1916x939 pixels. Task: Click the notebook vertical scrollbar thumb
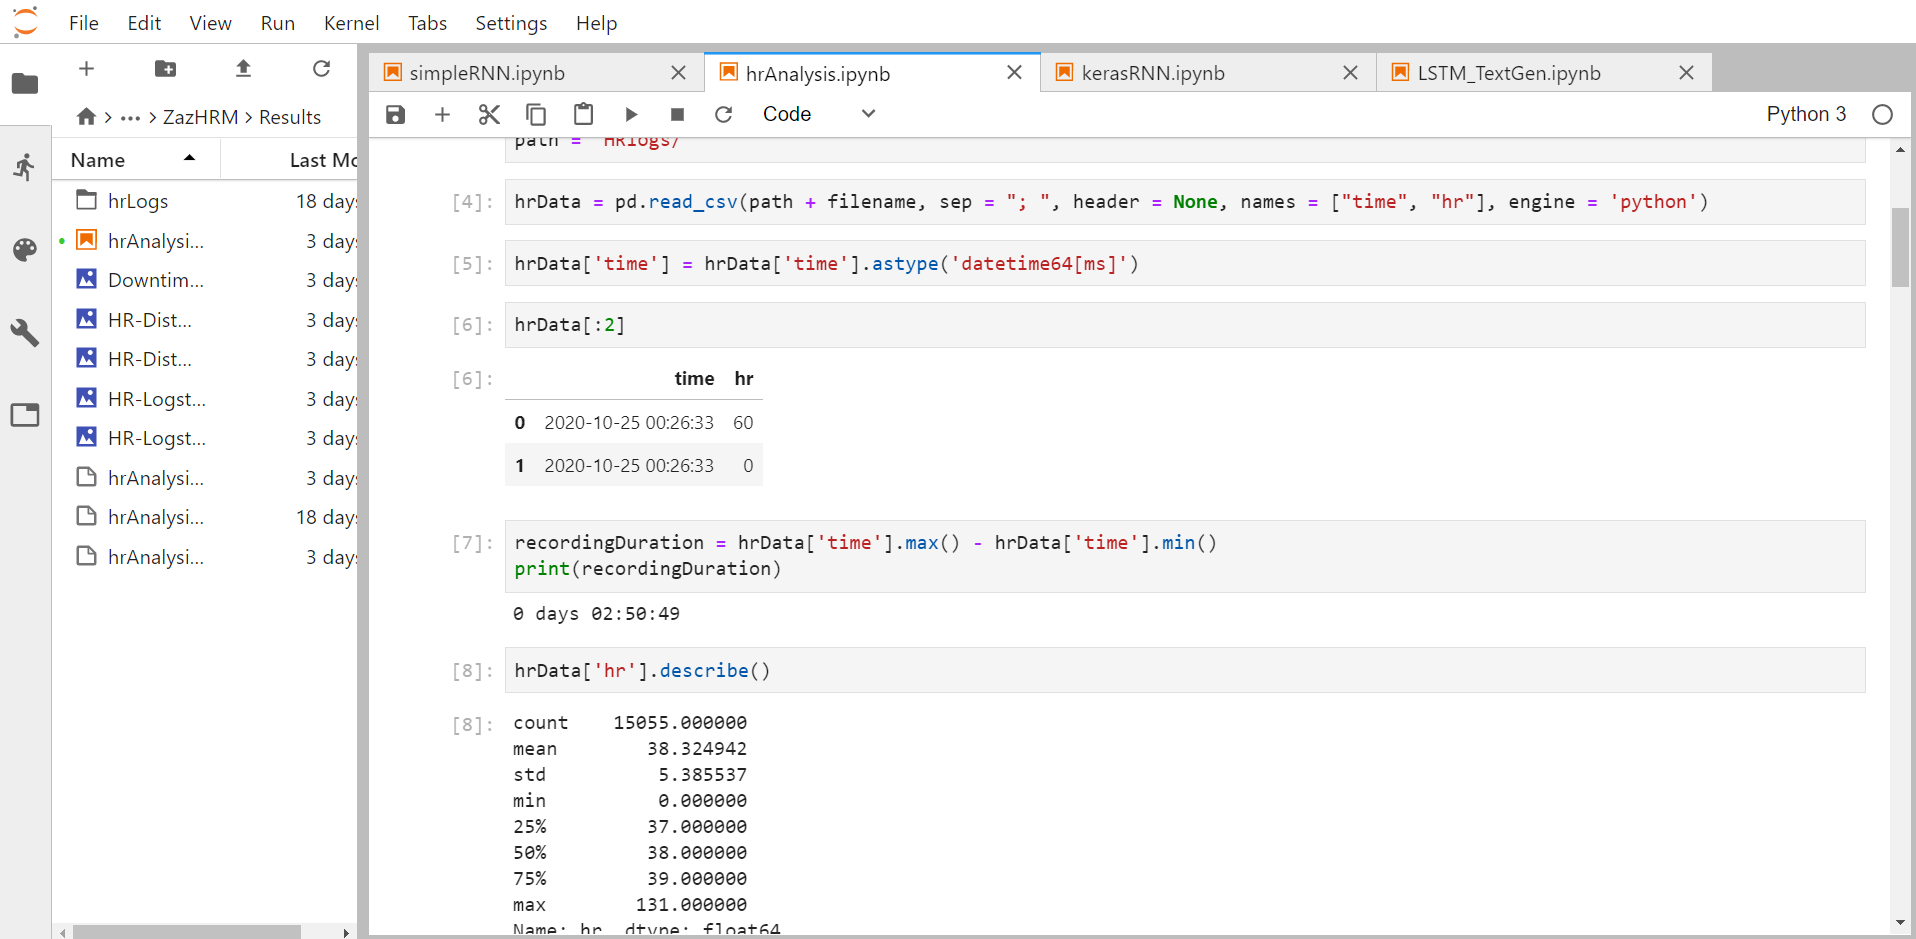click(1900, 247)
